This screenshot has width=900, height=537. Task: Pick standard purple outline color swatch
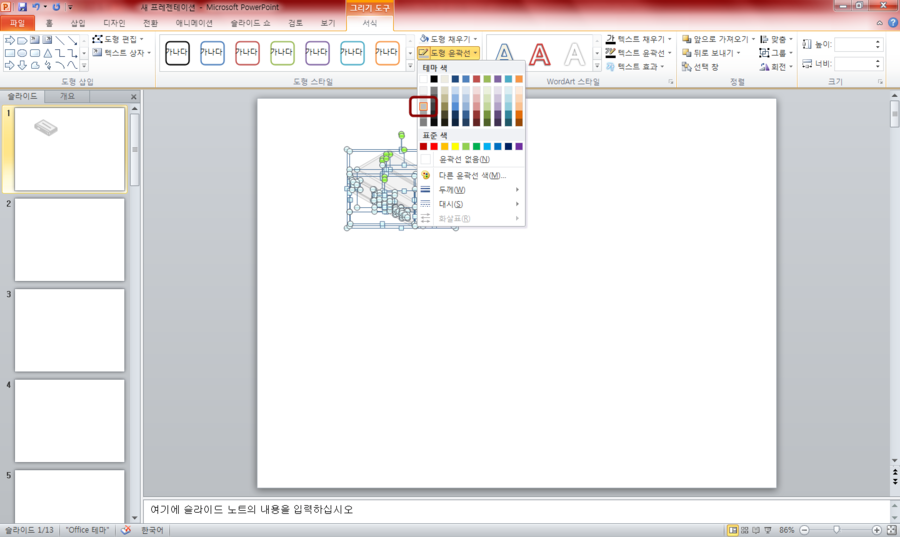point(519,147)
